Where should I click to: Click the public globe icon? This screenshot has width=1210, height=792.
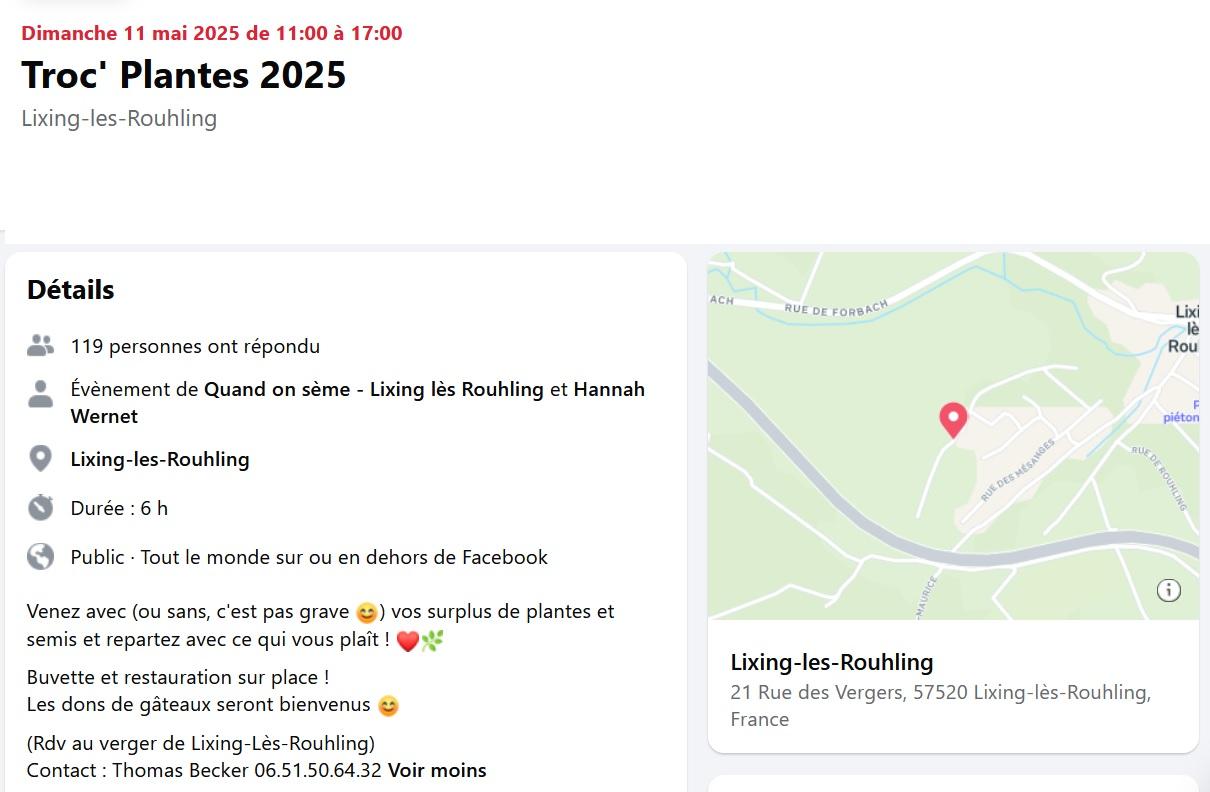(x=40, y=556)
